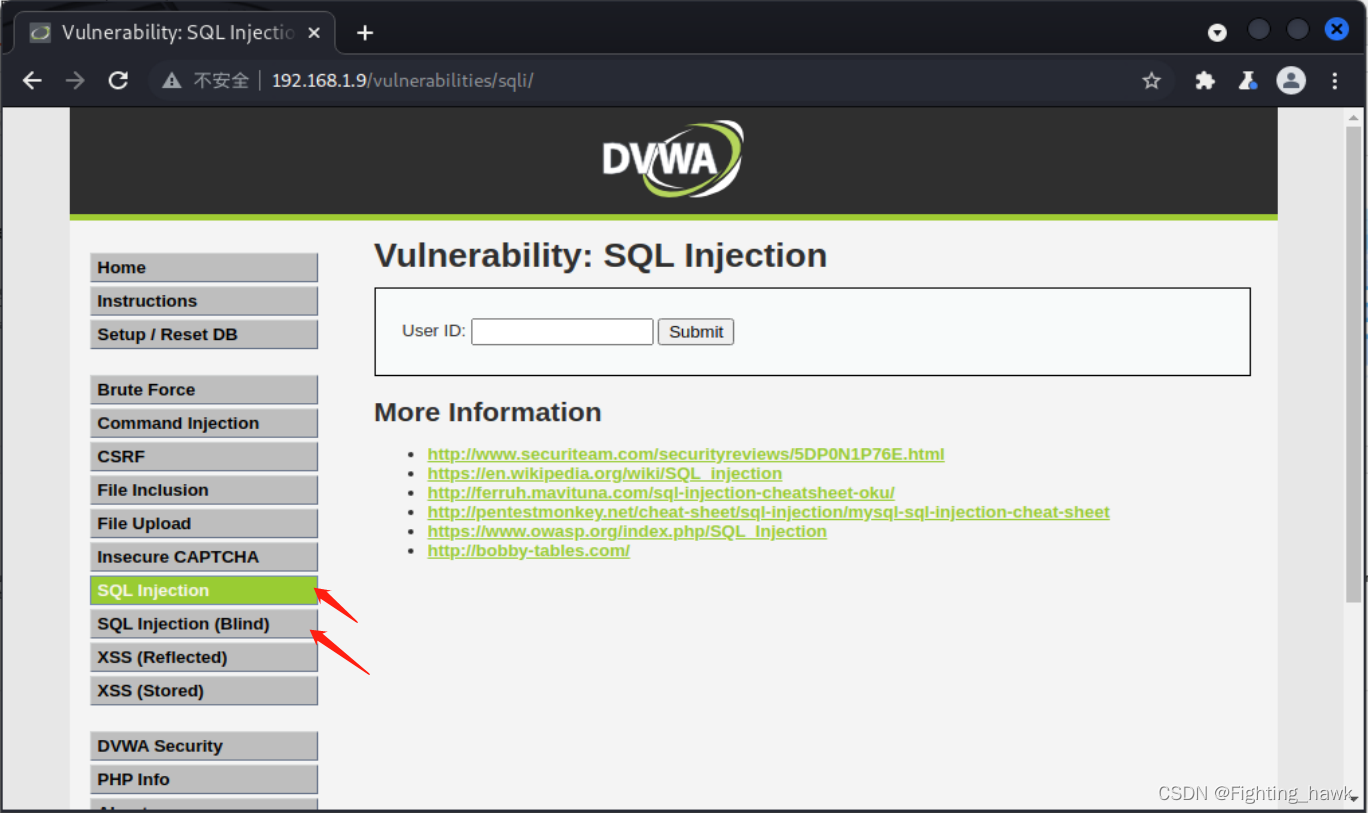1368x813 pixels.
Task: Open the SQL Injection (Blind) page
Action: click(204, 624)
